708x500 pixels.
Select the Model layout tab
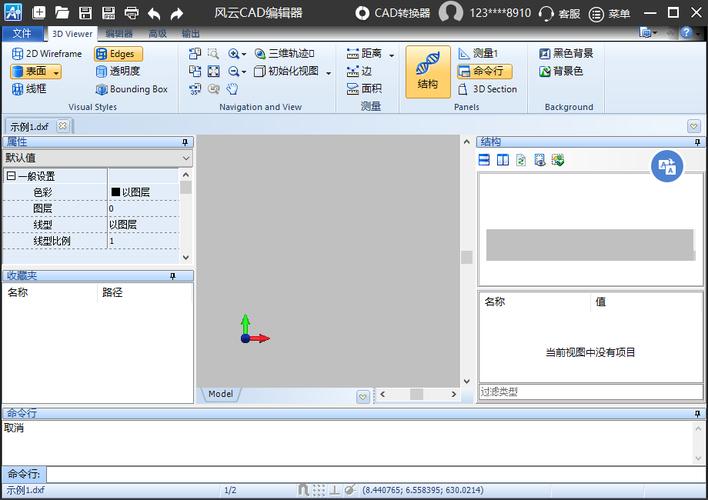click(x=220, y=394)
